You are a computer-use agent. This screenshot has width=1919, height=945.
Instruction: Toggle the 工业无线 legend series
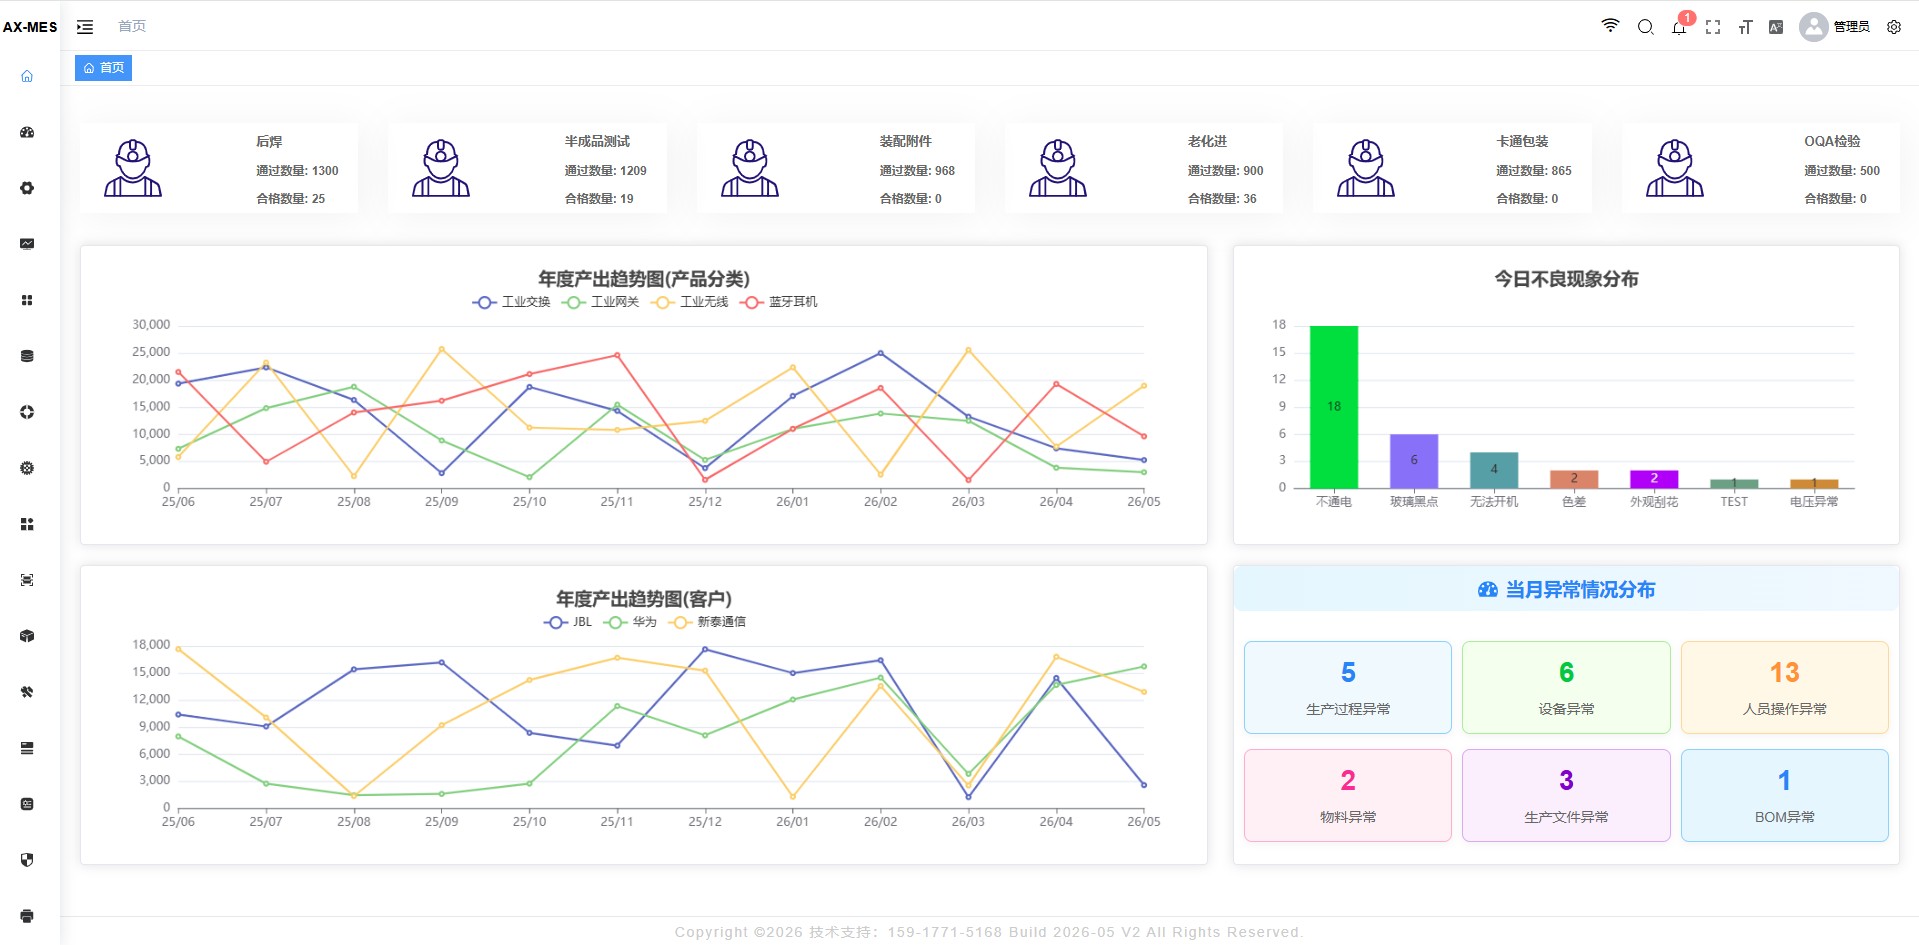[689, 302]
